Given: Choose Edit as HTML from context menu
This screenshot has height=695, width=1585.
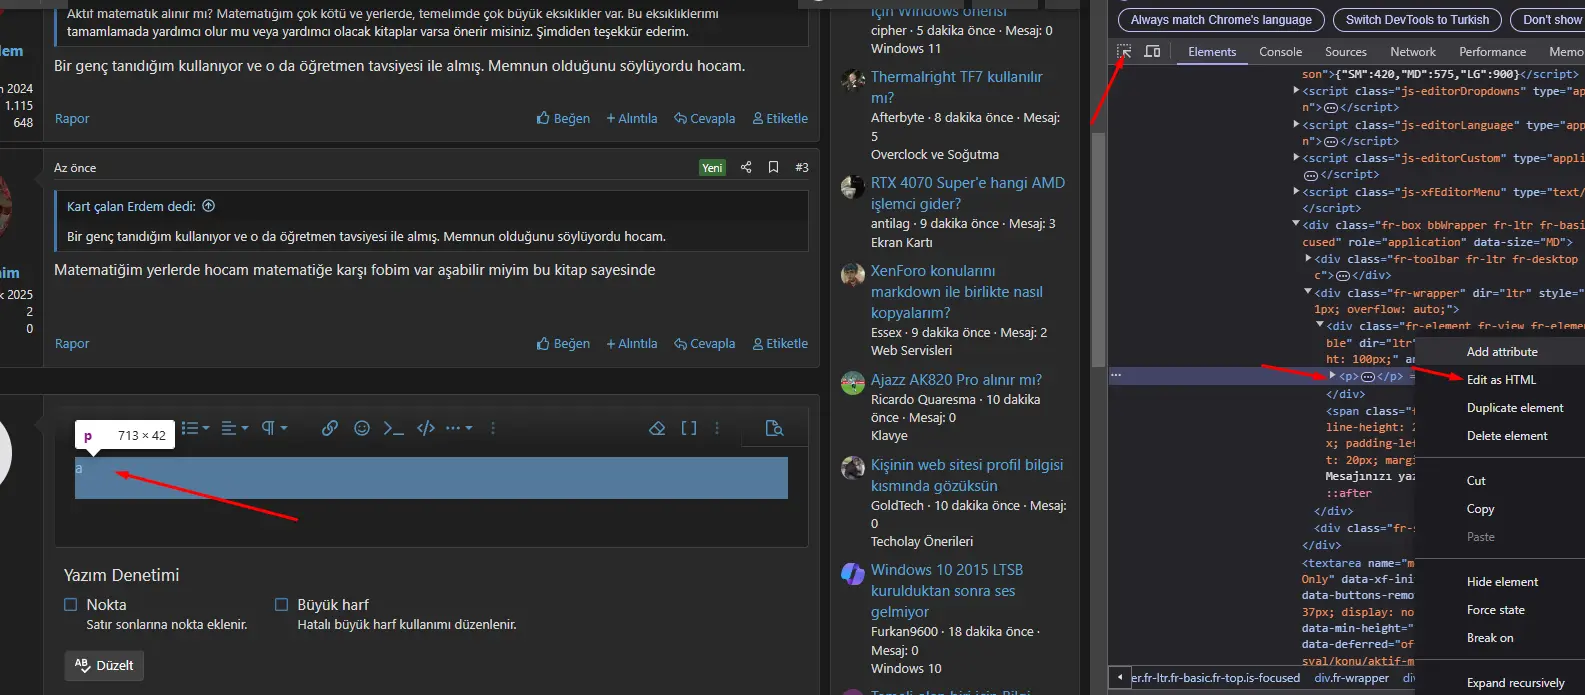Looking at the screenshot, I should [x=1501, y=379].
